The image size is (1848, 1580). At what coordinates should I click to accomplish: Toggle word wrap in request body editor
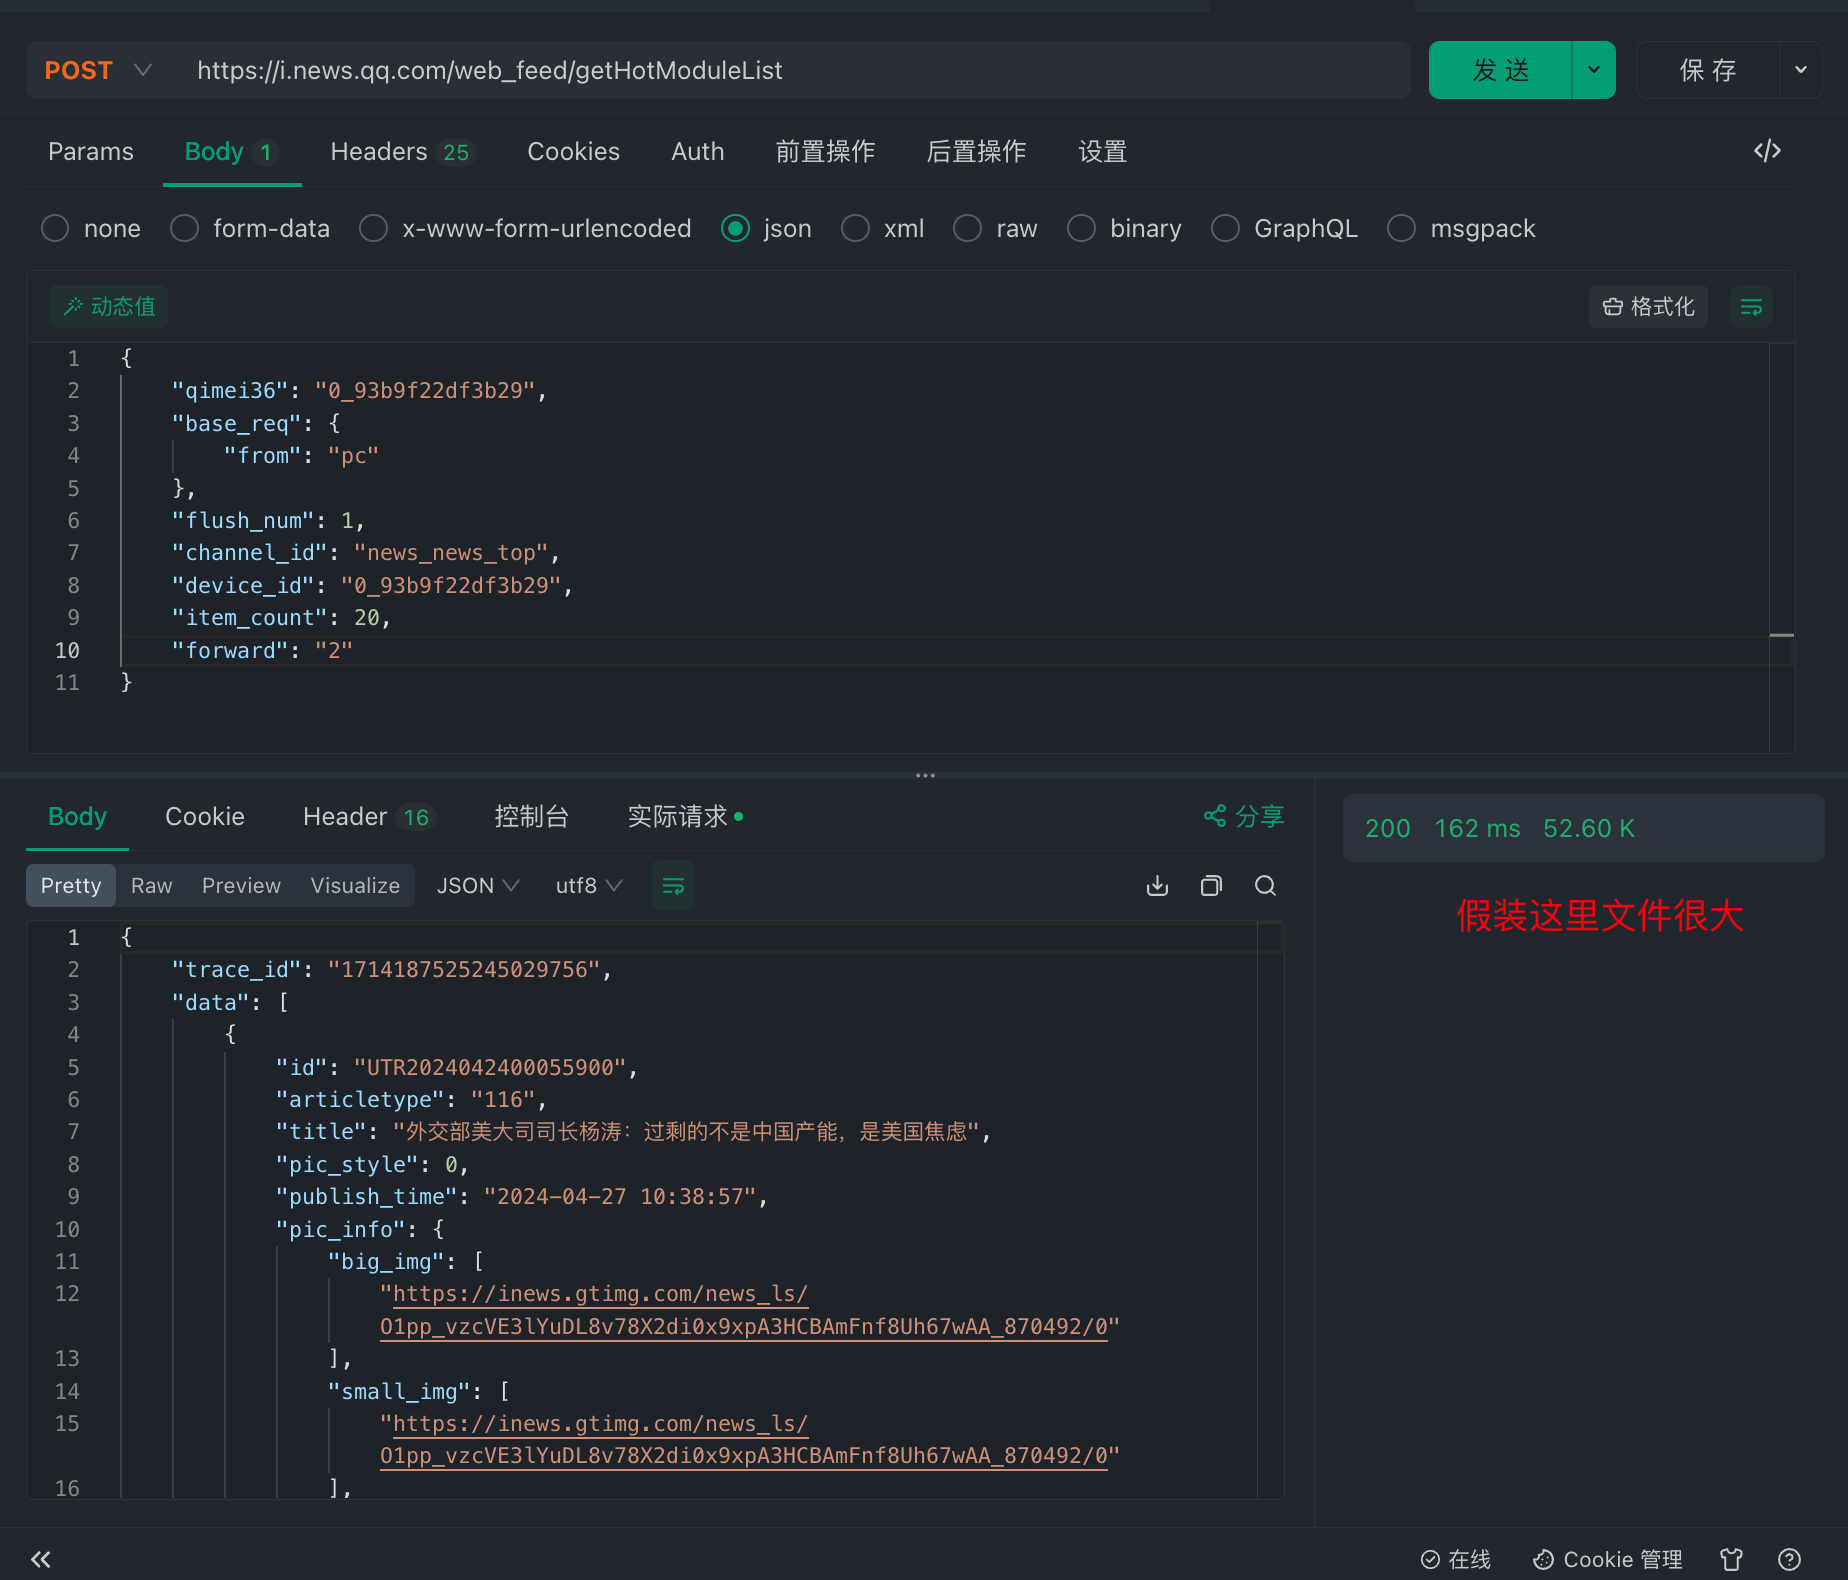(x=1751, y=307)
